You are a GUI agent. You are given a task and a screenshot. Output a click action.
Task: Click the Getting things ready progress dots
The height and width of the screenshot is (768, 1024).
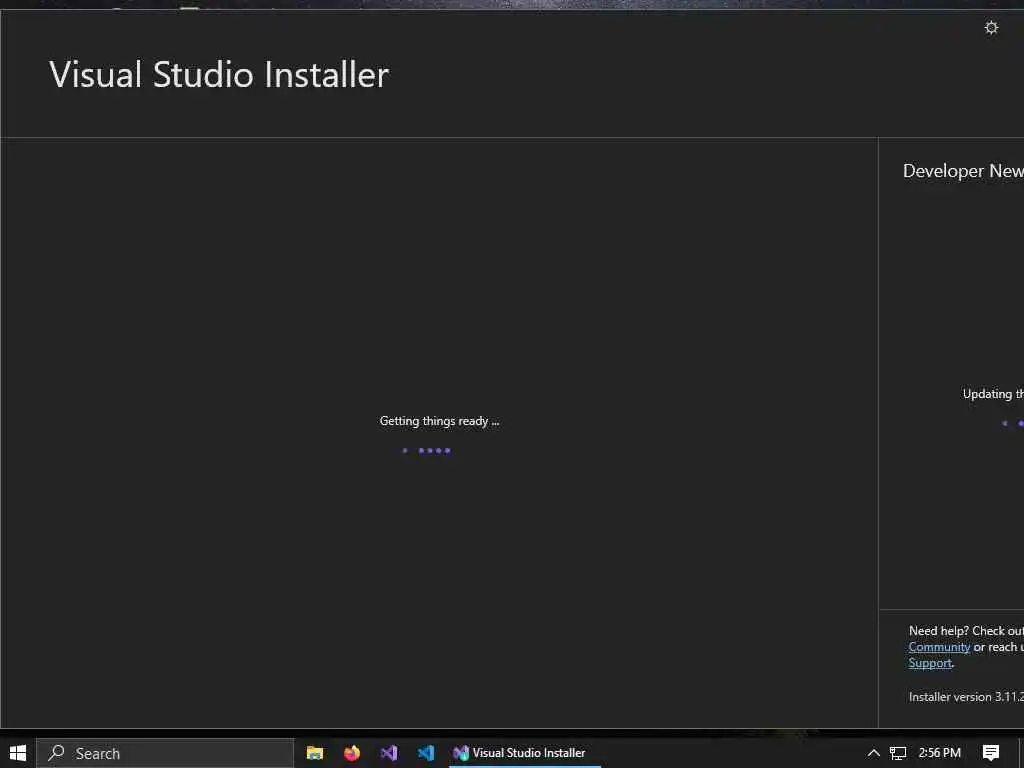coord(426,450)
